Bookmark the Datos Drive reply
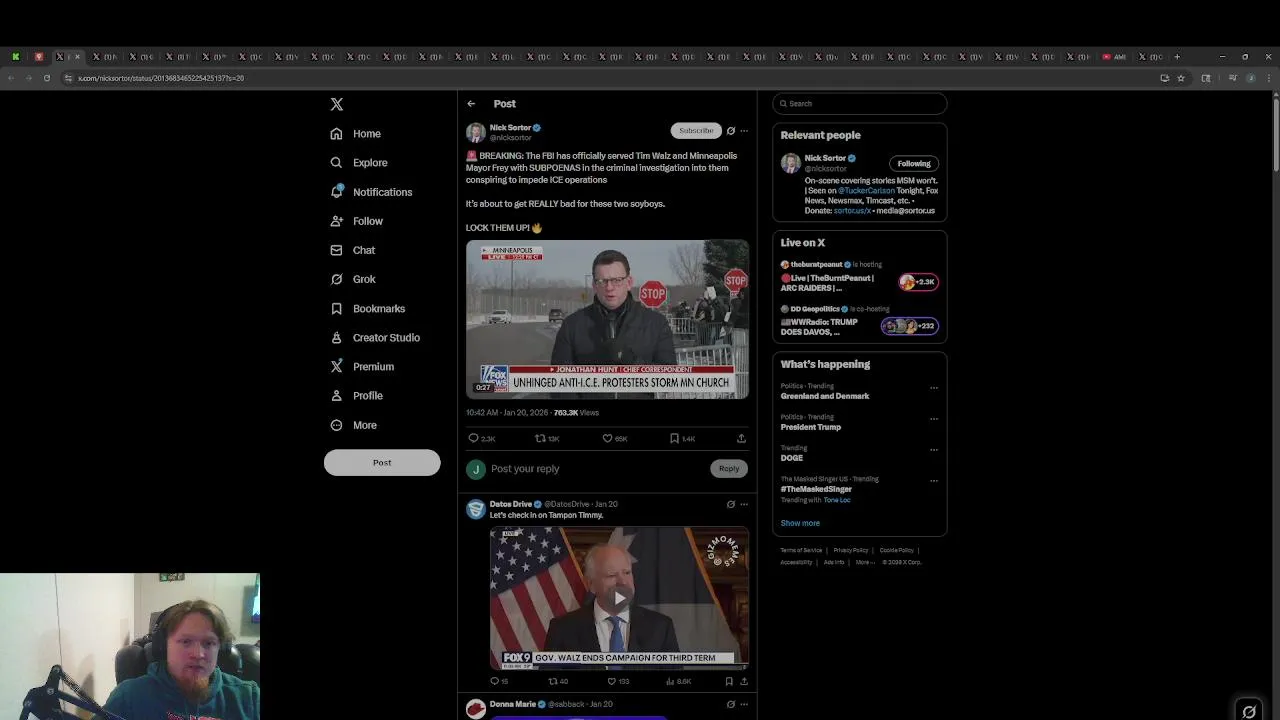The height and width of the screenshot is (720, 1280). point(729,682)
